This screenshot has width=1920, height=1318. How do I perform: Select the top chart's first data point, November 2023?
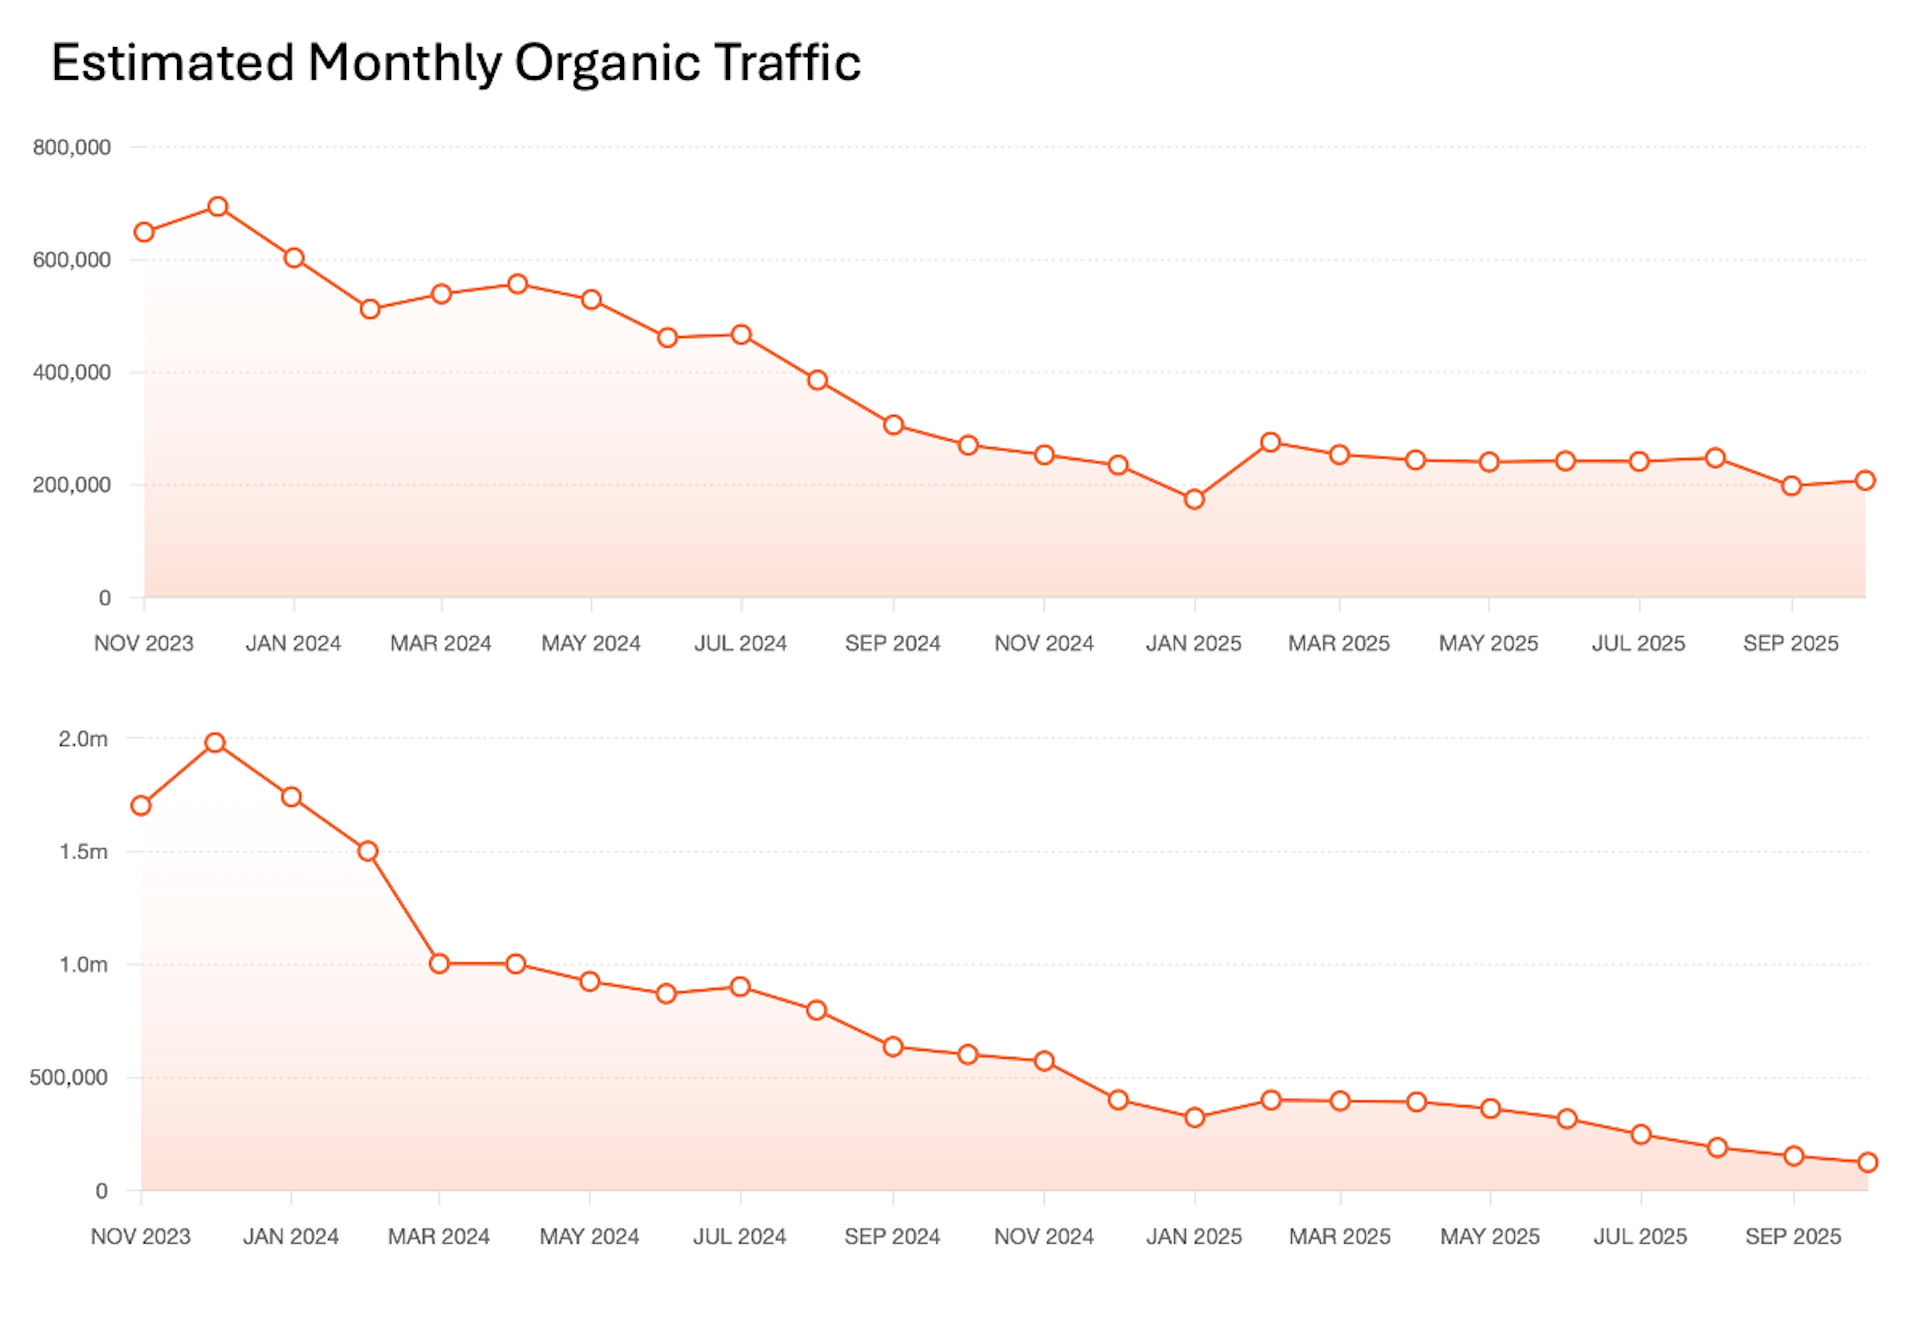click(x=144, y=233)
